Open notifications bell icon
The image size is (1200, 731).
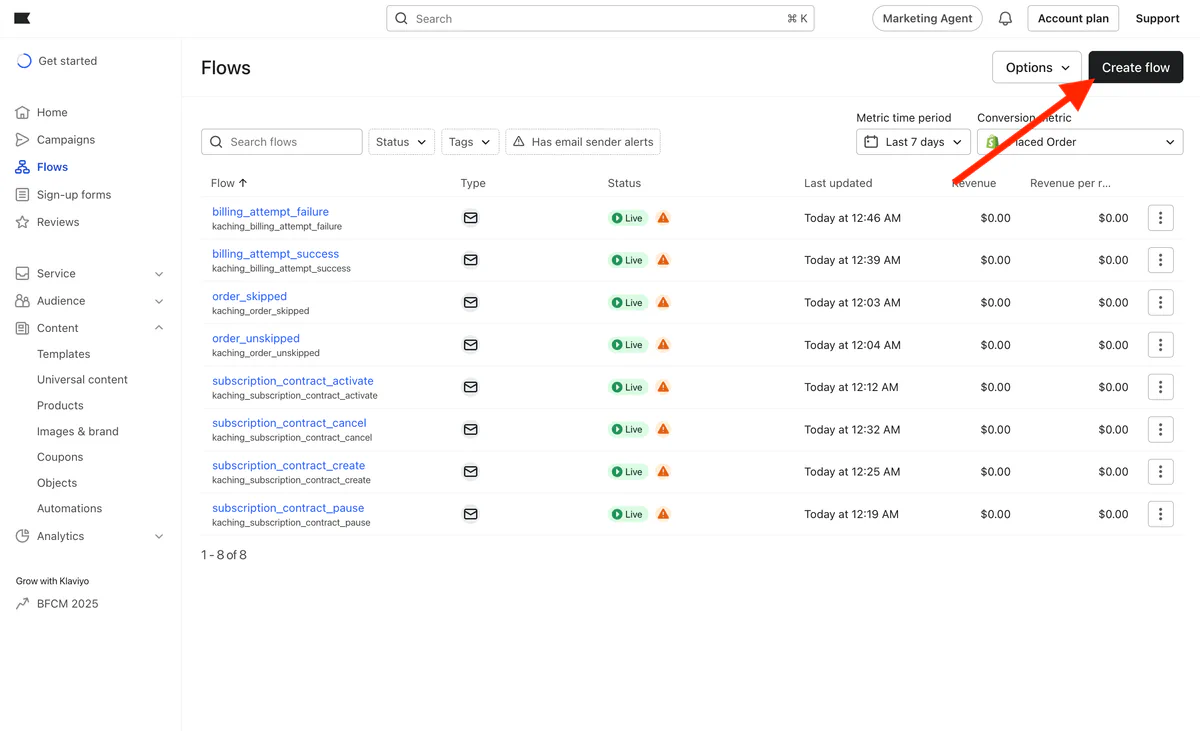(x=1005, y=19)
